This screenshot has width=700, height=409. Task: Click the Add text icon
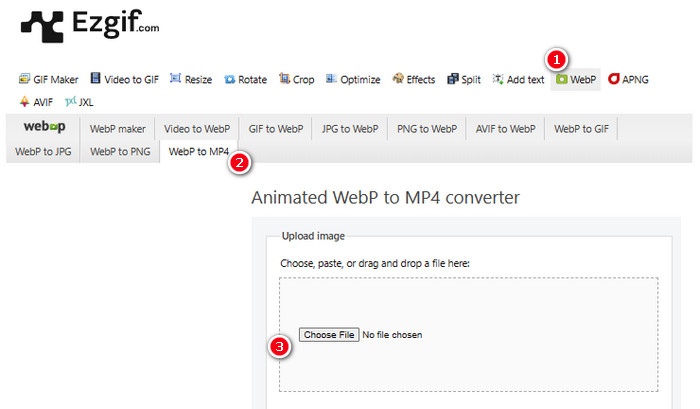click(x=498, y=79)
